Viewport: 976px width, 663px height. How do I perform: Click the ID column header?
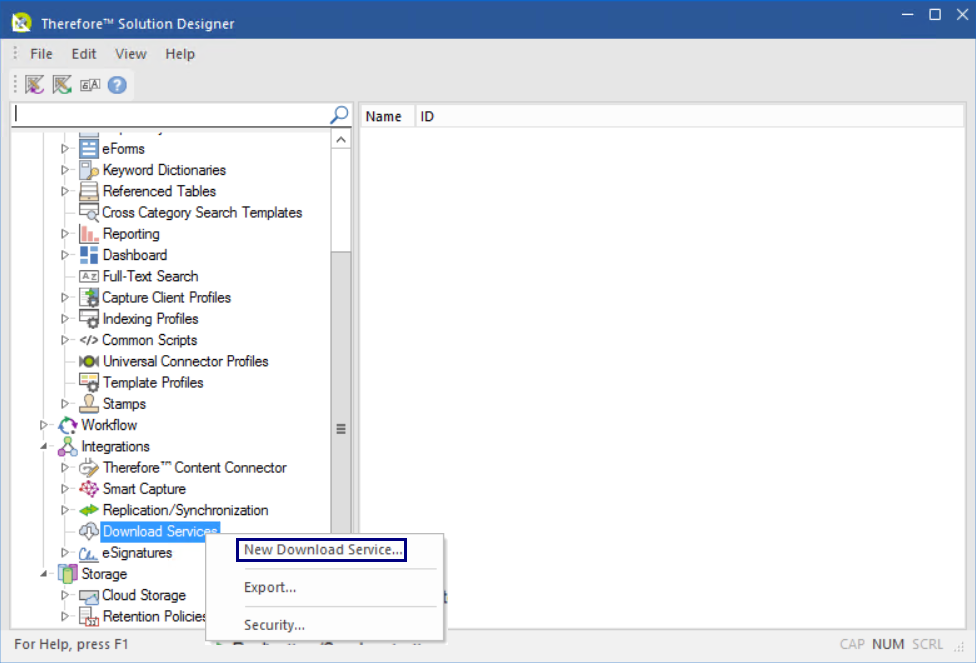pos(689,116)
